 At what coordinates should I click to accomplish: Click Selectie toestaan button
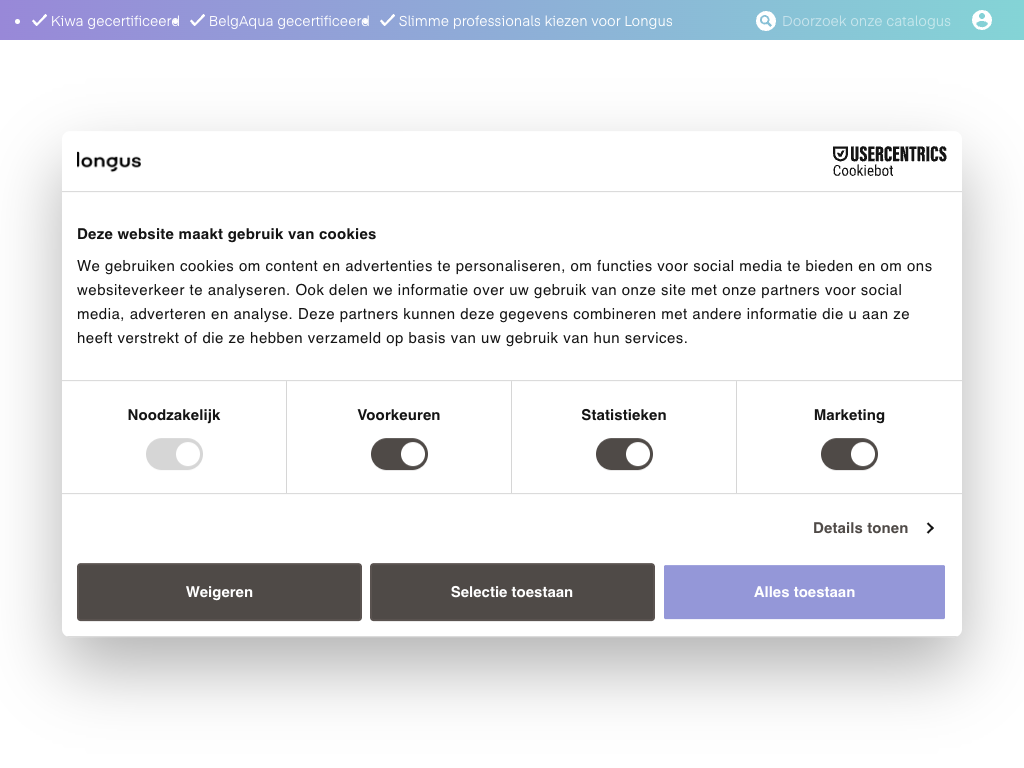512,592
